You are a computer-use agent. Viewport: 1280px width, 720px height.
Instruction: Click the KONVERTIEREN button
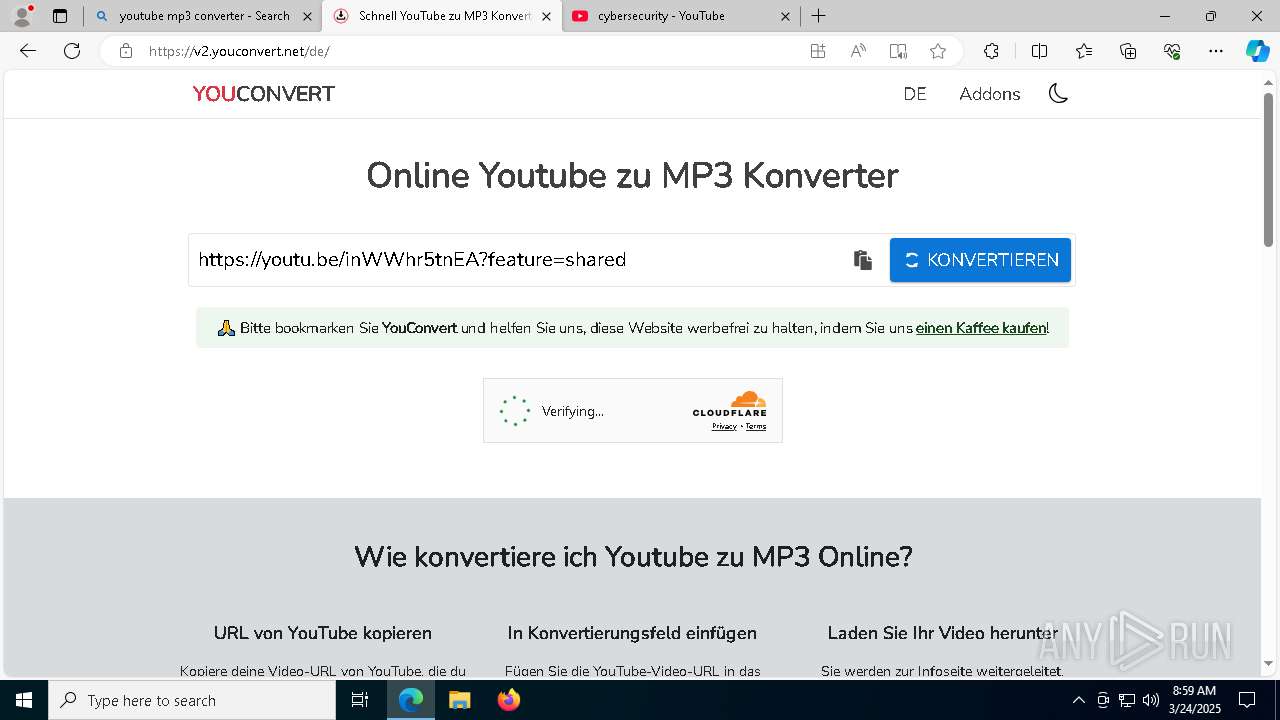(x=980, y=260)
